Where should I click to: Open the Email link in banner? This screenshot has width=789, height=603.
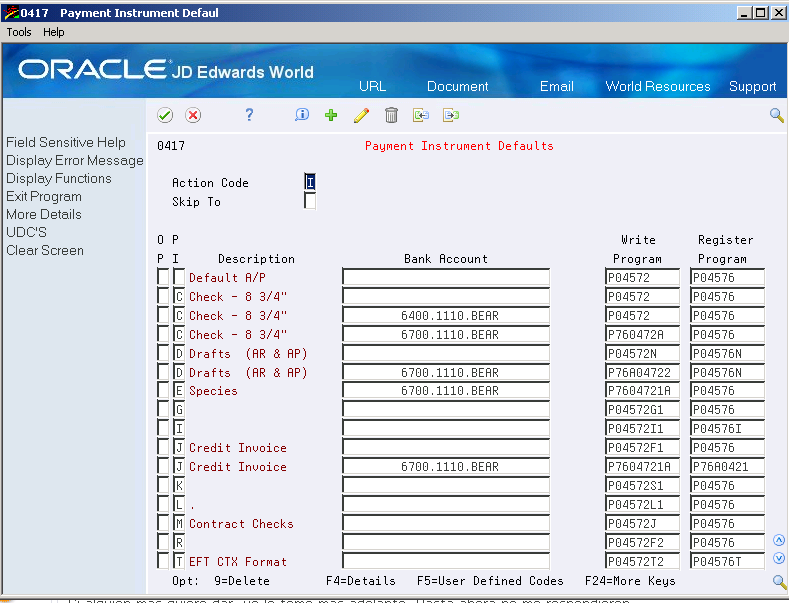pos(557,86)
